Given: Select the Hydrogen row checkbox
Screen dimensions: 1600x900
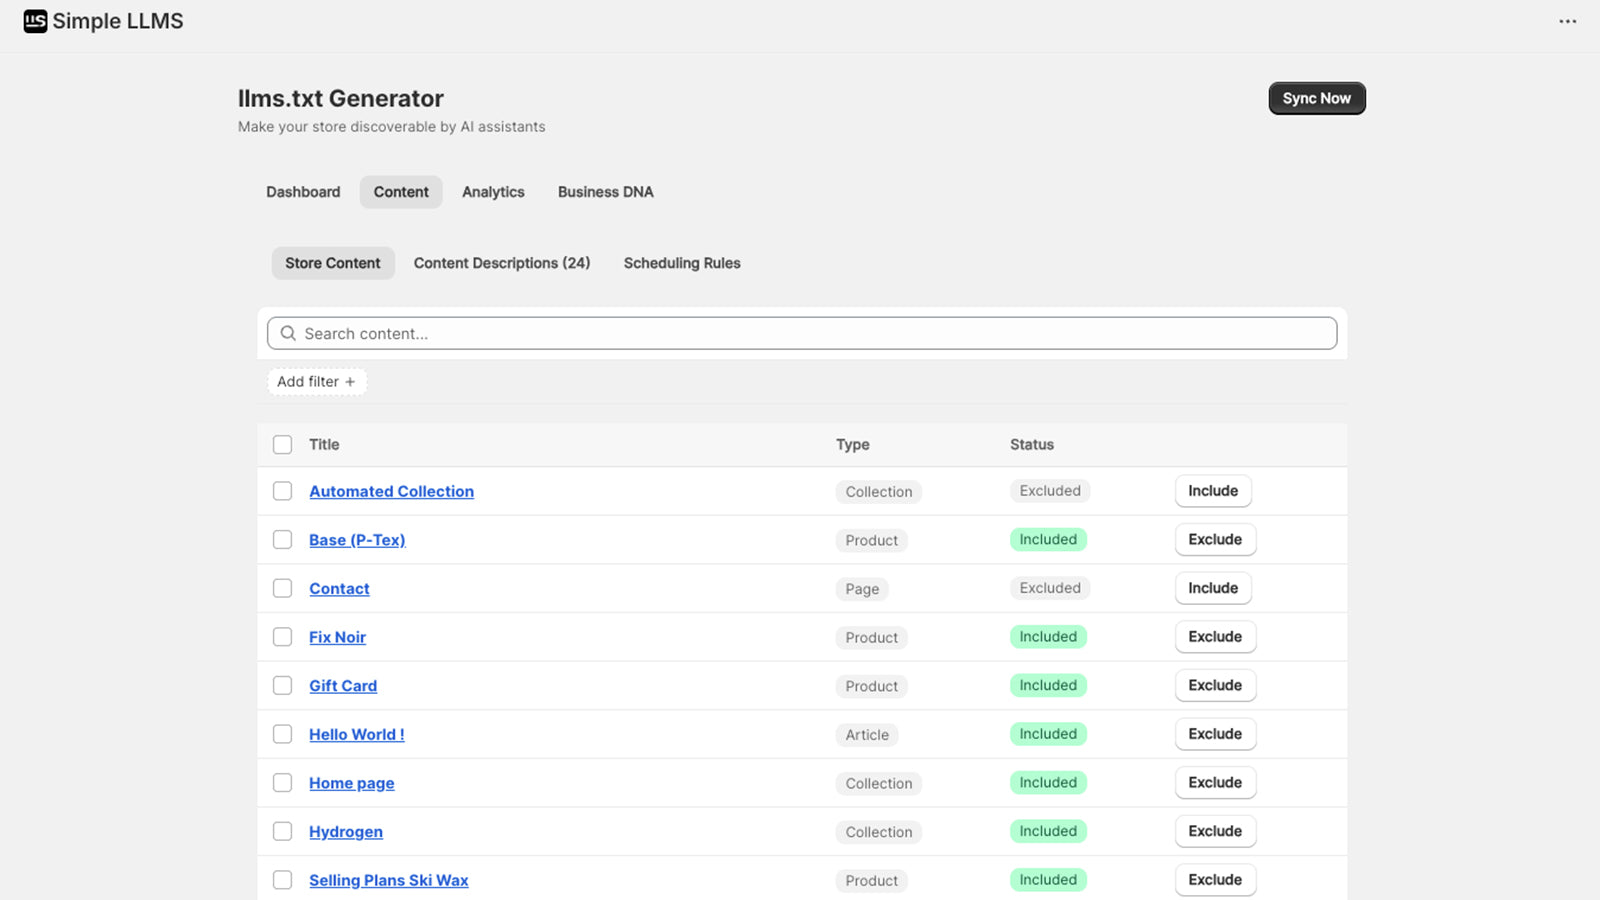Looking at the screenshot, I should pyautogui.click(x=283, y=831).
